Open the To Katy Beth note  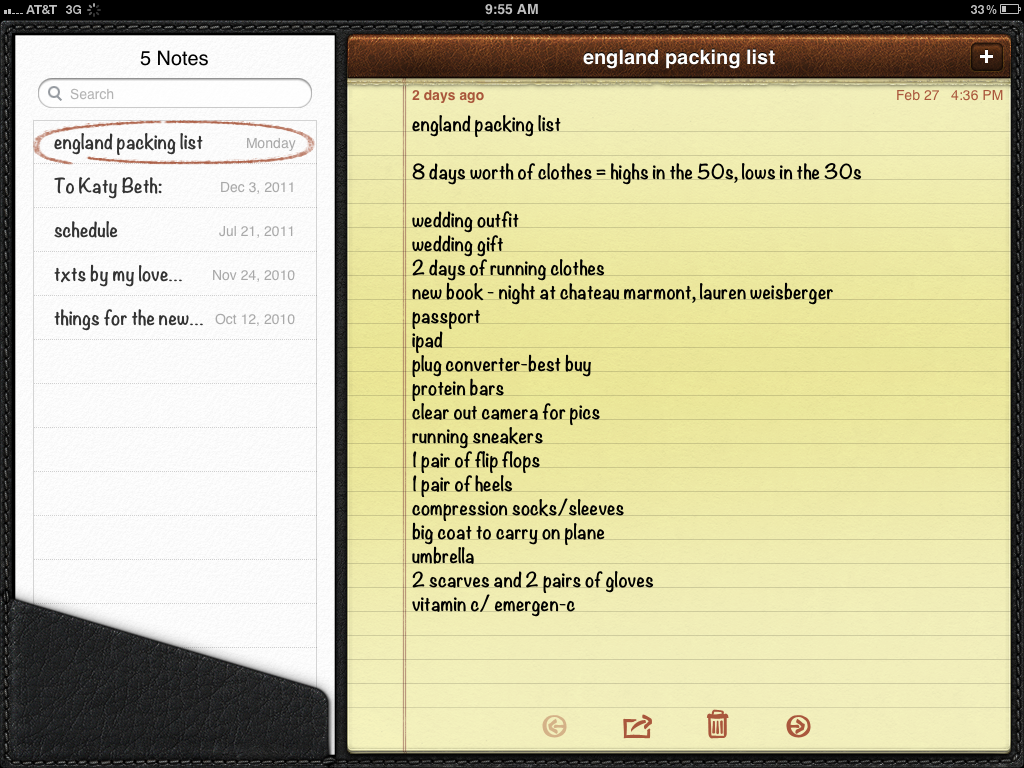click(175, 186)
